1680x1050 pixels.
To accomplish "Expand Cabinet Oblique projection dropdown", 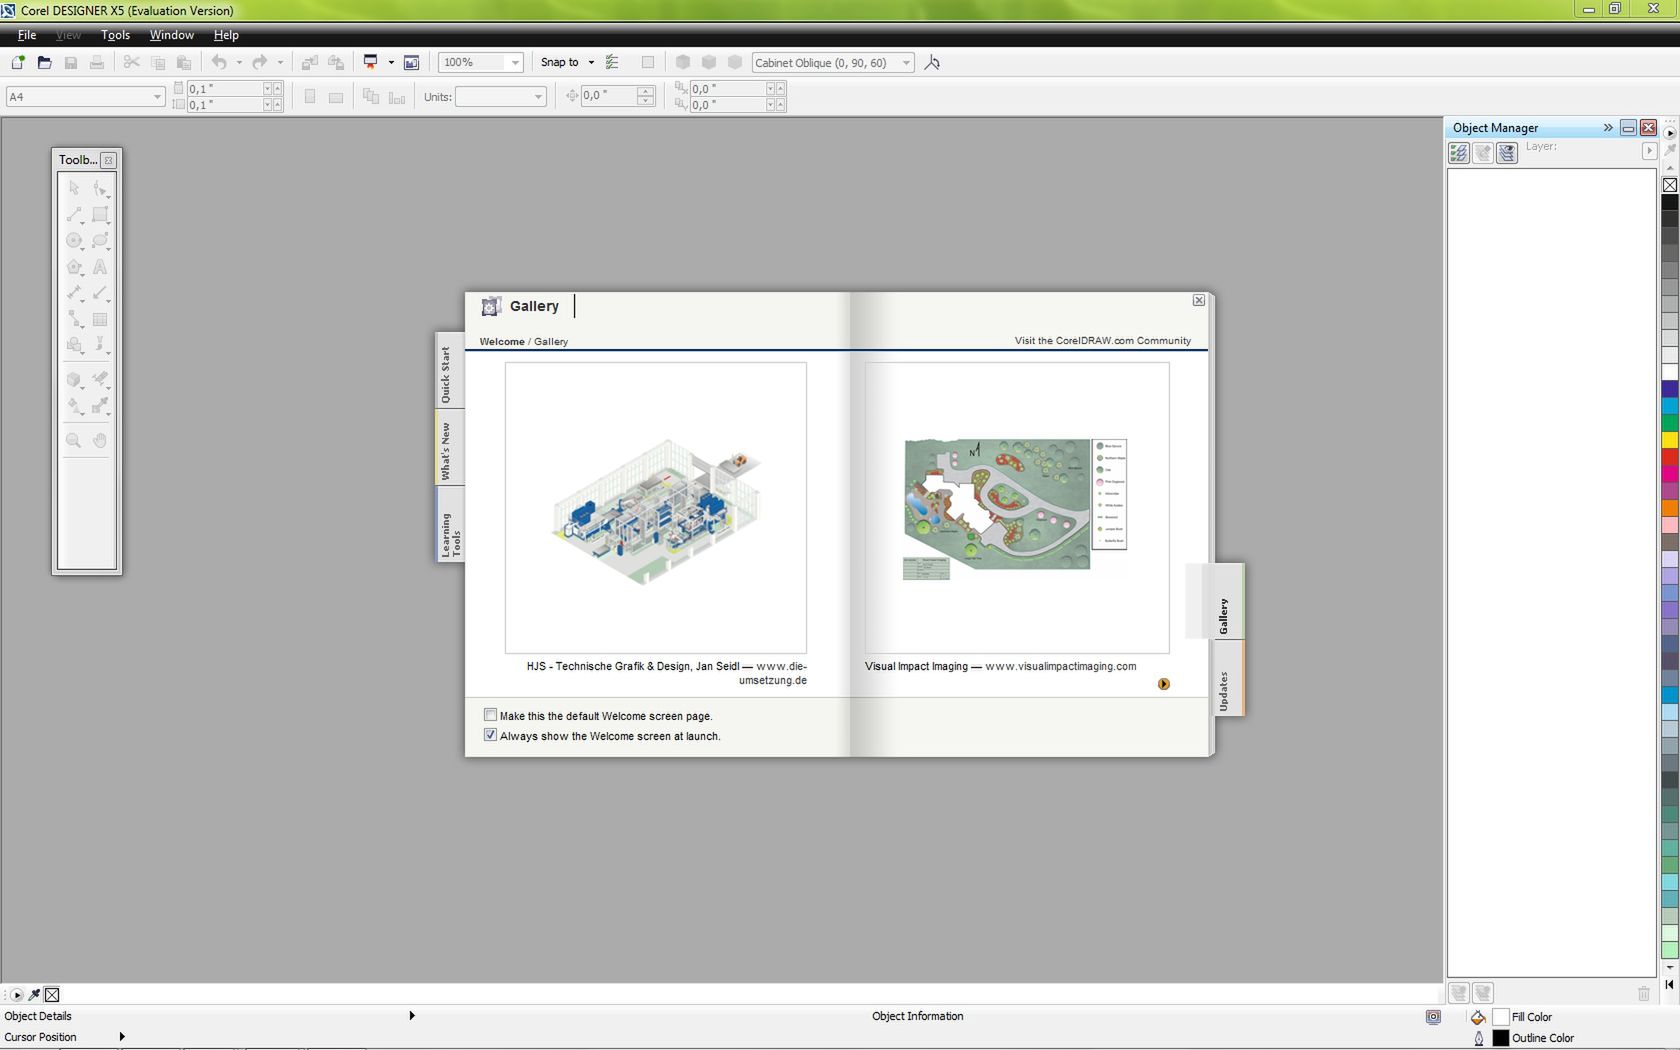I will [x=906, y=62].
